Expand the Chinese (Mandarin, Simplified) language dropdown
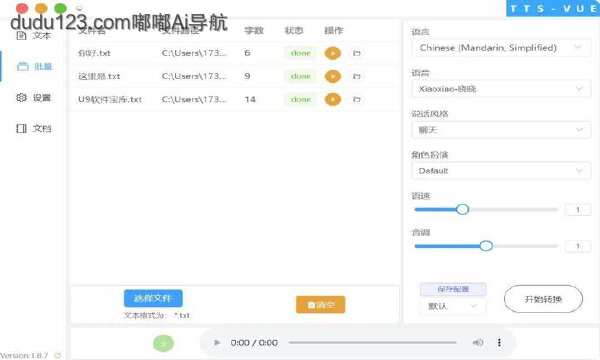600x360 pixels. (x=501, y=48)
